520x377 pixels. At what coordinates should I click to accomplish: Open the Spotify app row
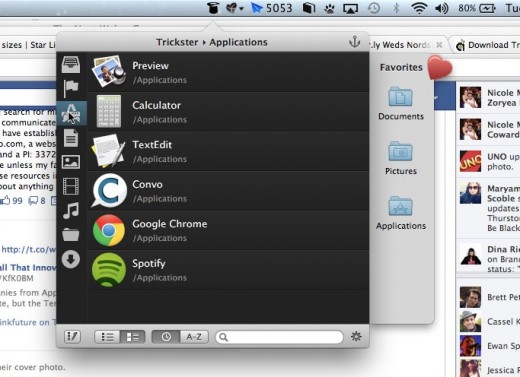coord(228,270)
